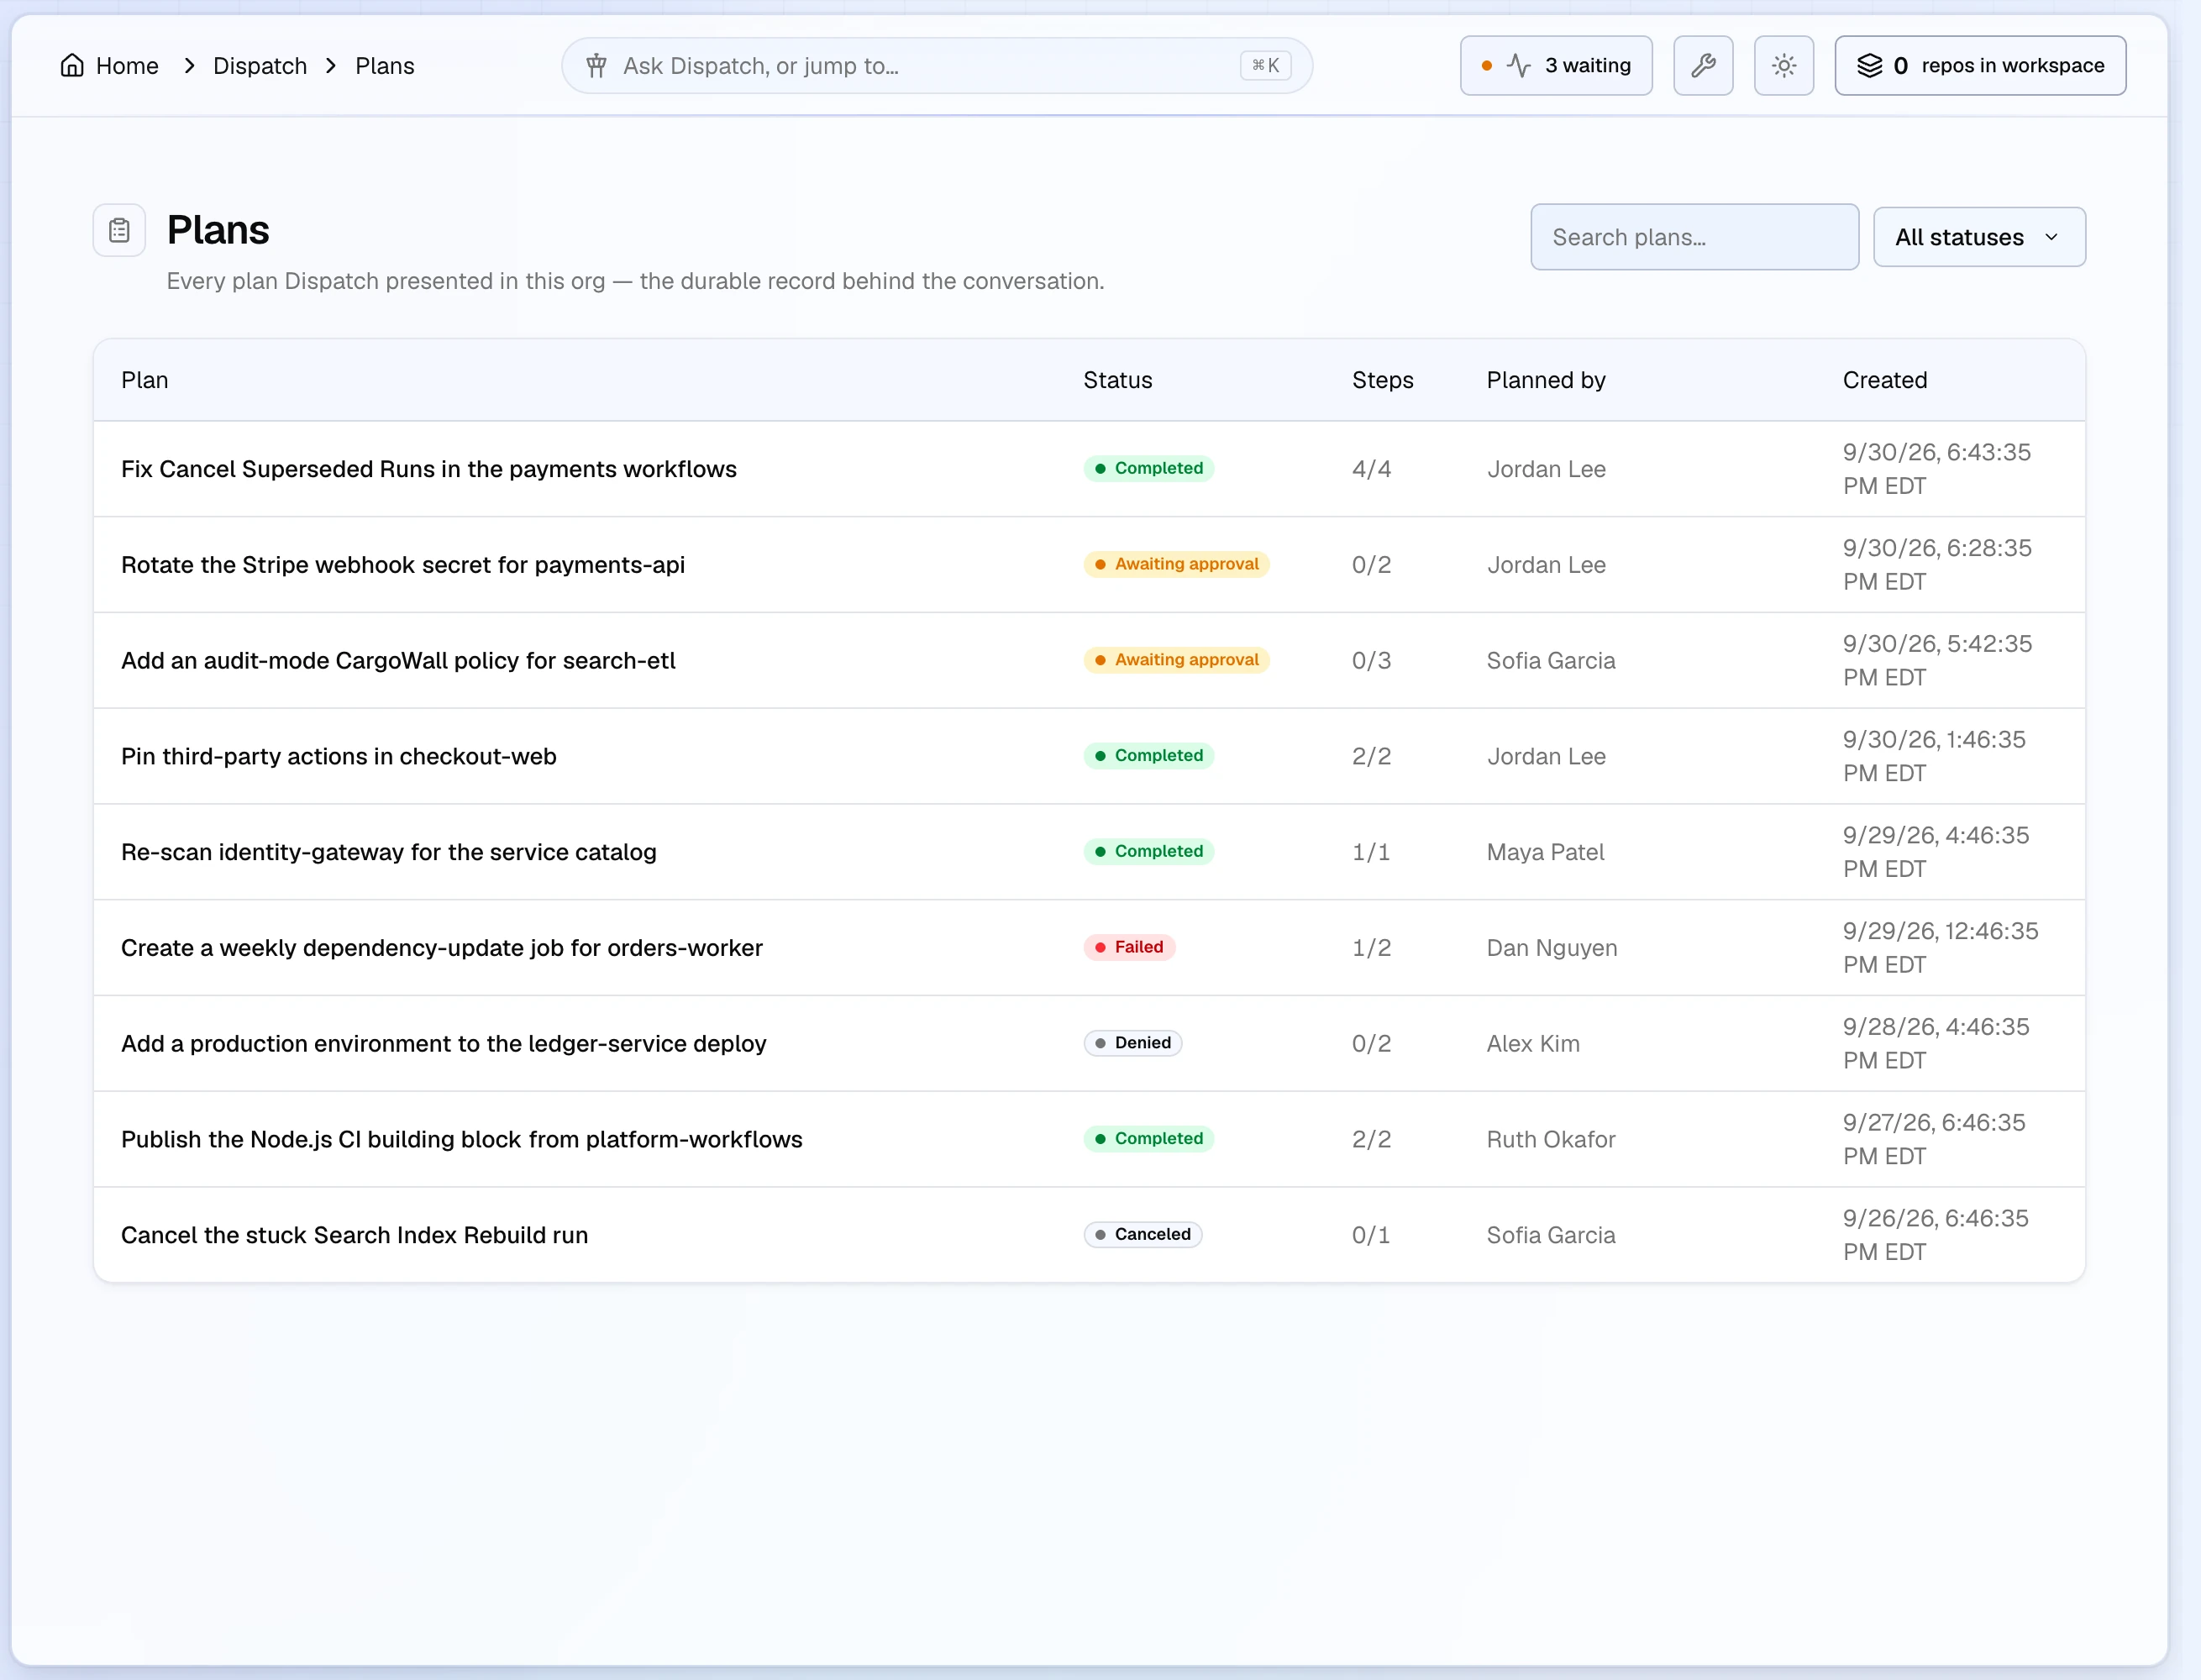Click the 0 repos in workspace button

tap(1980, 66)
